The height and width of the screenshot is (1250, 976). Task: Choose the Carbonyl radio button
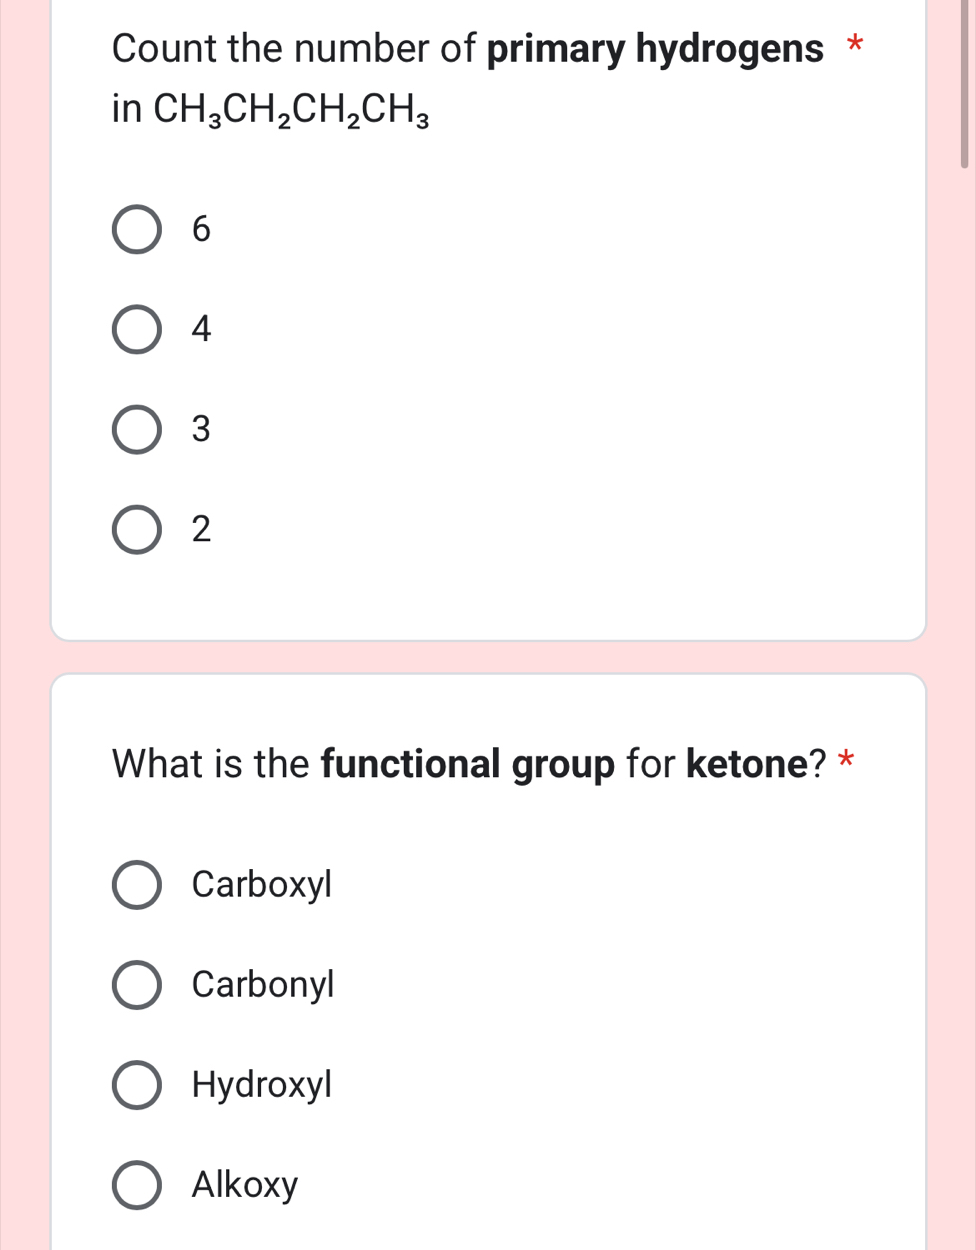point(136,985)
